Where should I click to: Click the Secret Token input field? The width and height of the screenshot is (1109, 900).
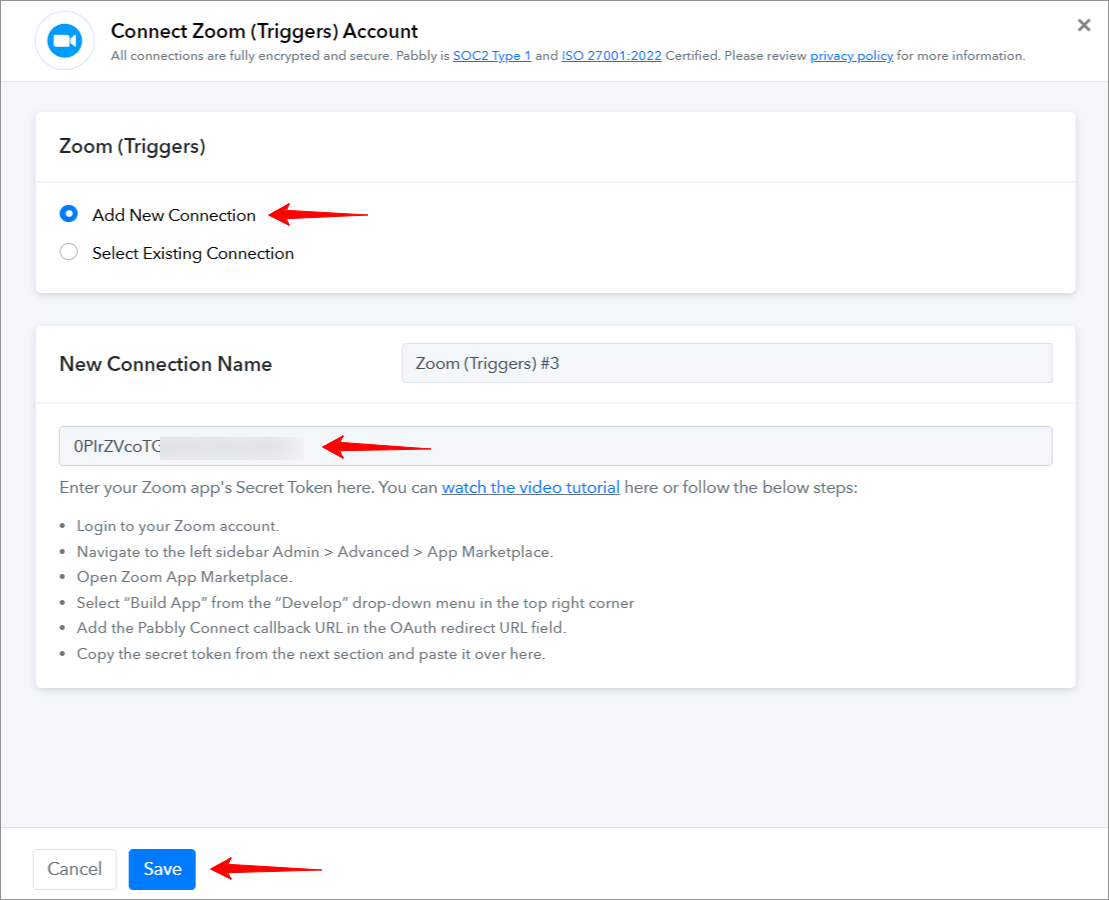click(x=555, y=446)
